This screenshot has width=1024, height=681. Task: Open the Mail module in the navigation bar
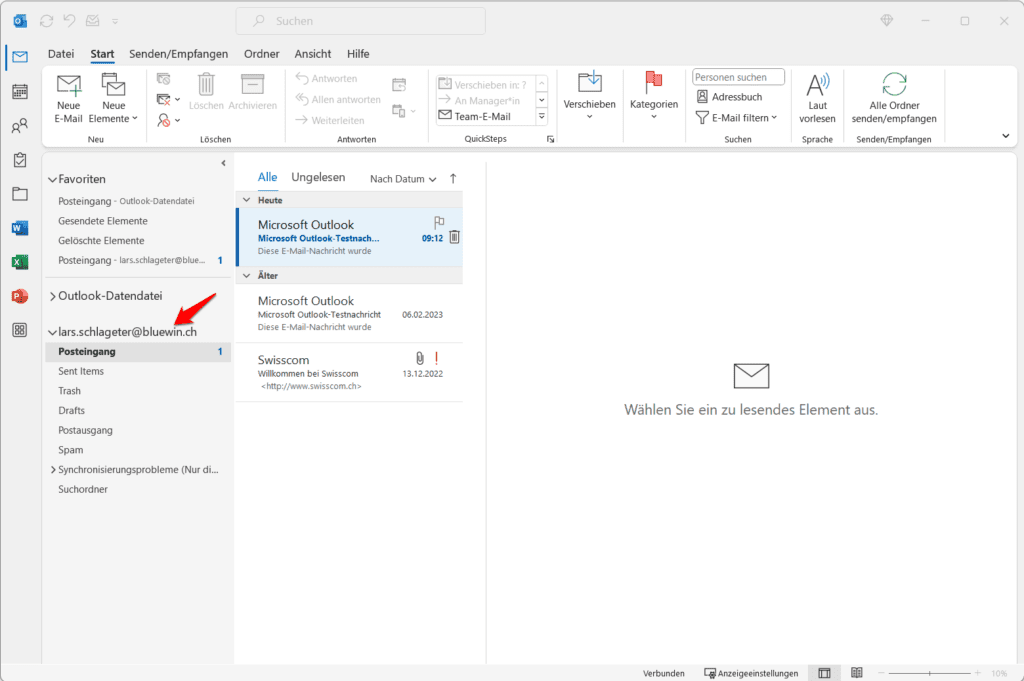pyautogui.click(x=20, y=57)
